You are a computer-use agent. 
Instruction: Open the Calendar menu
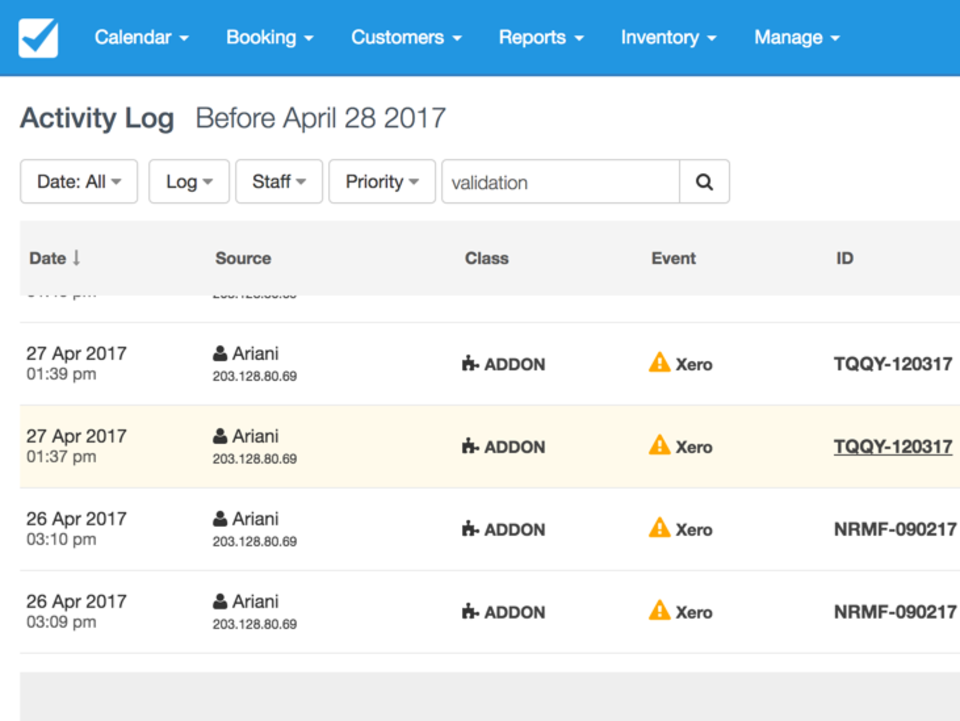pos(141,37)
